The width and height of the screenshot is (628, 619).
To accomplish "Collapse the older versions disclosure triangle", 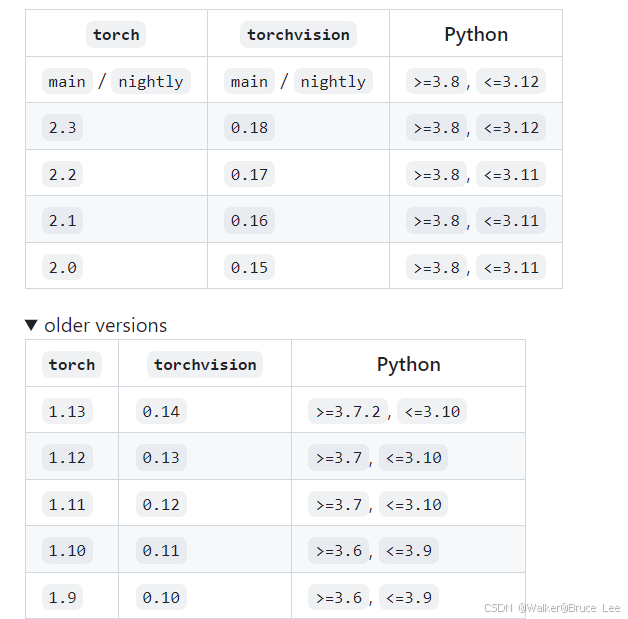I will point(31,325).
